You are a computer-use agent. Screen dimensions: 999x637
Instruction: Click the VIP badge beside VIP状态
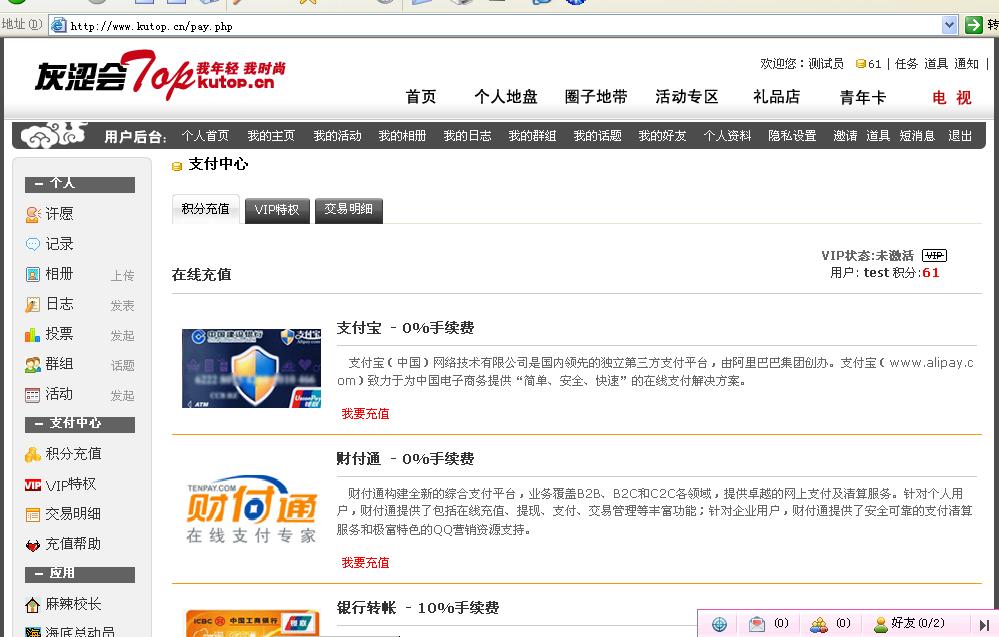click(x=934, y=255)
